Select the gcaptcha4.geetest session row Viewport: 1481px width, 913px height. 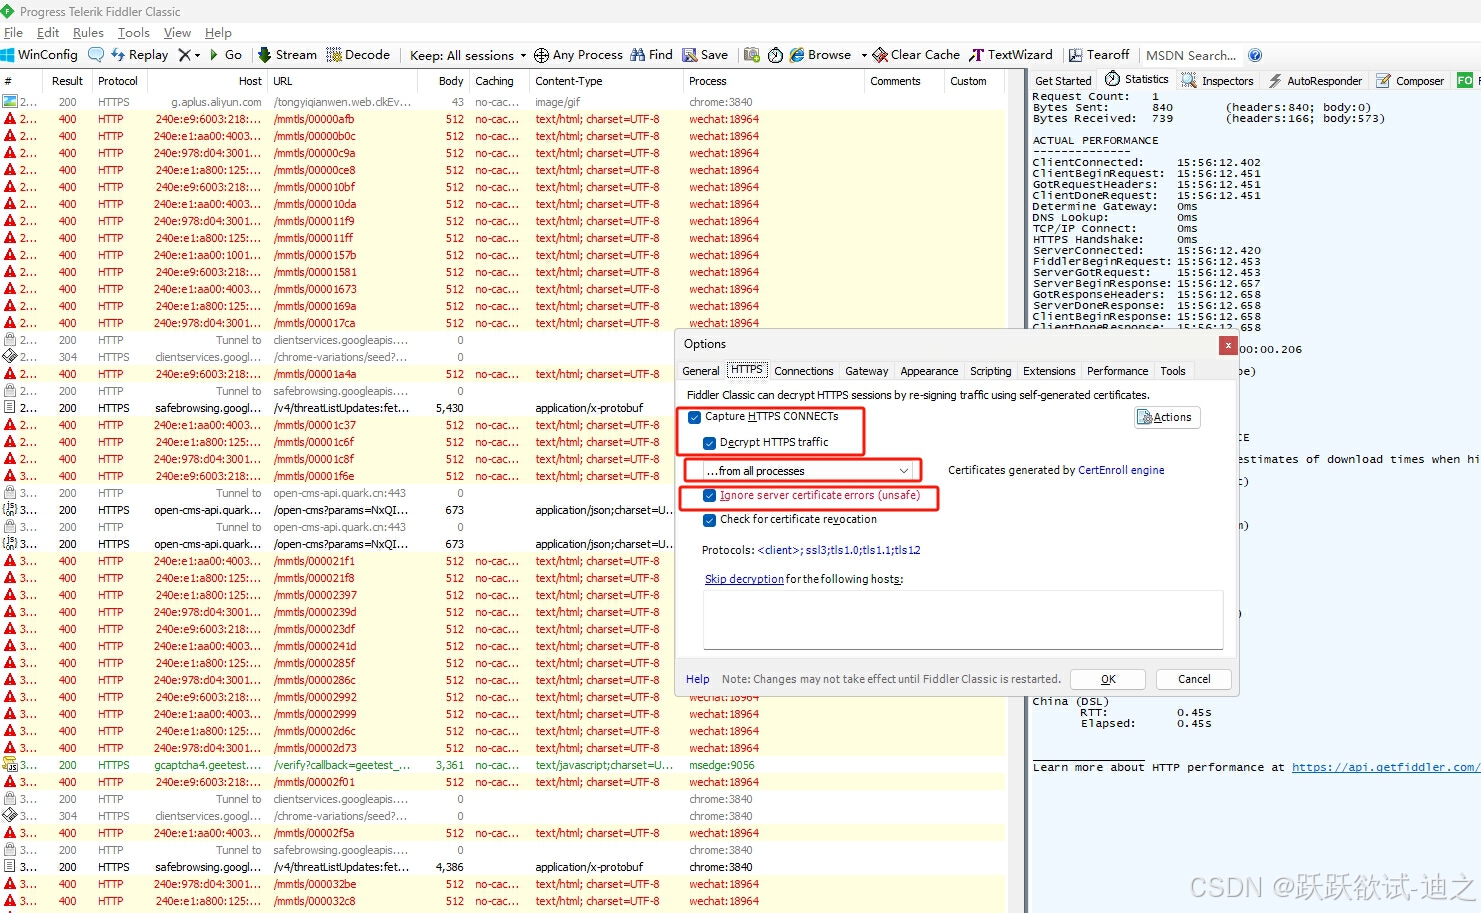pyautogui.click(x=502, y=765)
